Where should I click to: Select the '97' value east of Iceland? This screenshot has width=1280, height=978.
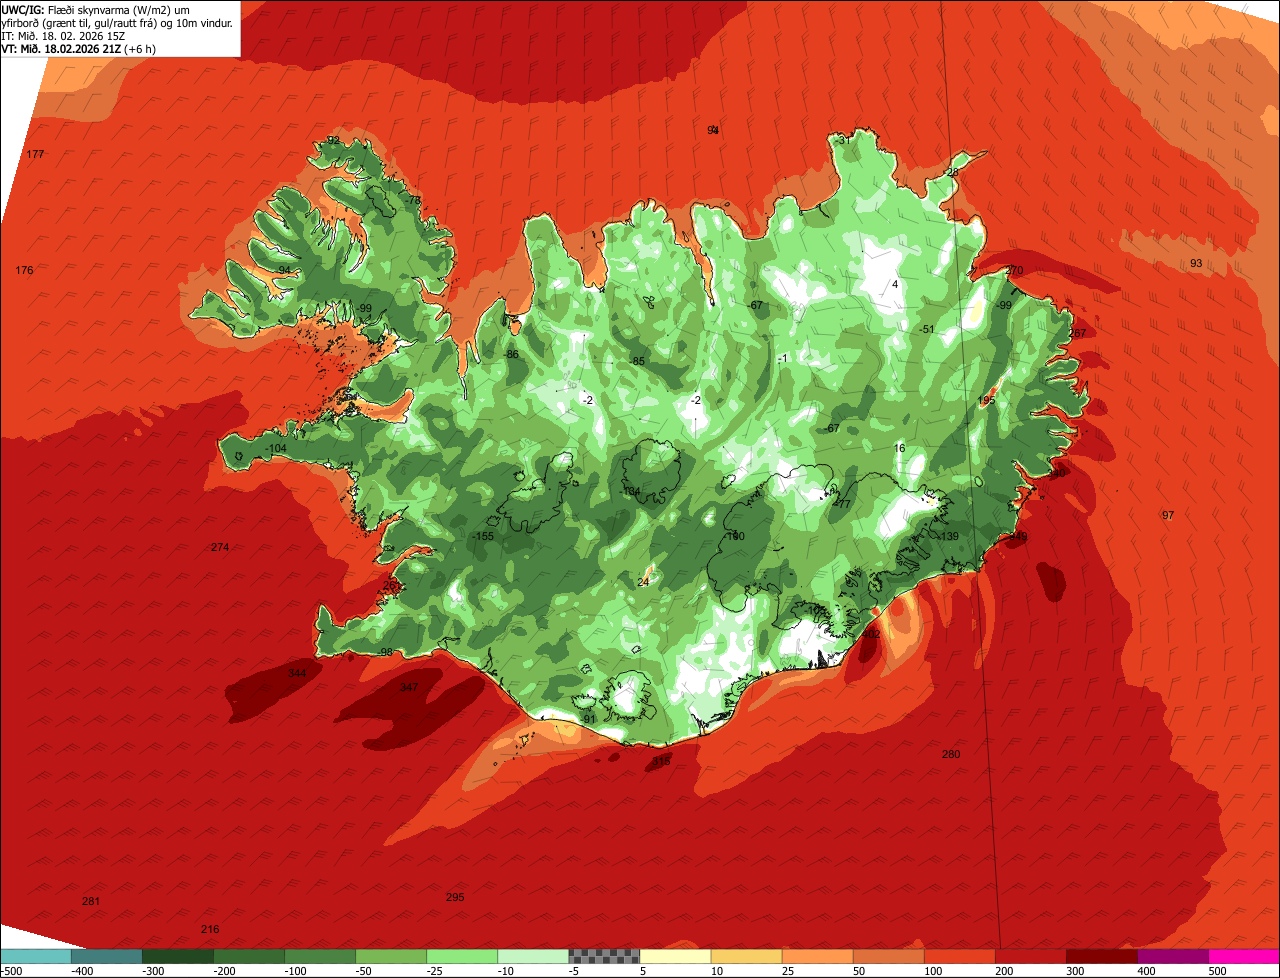click(x=1168, y=515)
